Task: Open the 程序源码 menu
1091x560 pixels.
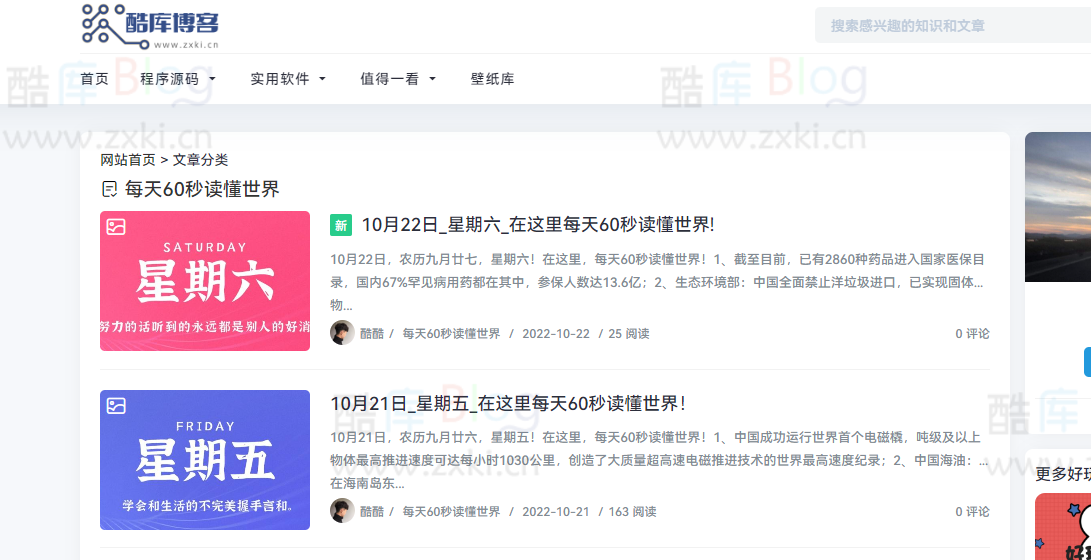Action: click(169, 79)
